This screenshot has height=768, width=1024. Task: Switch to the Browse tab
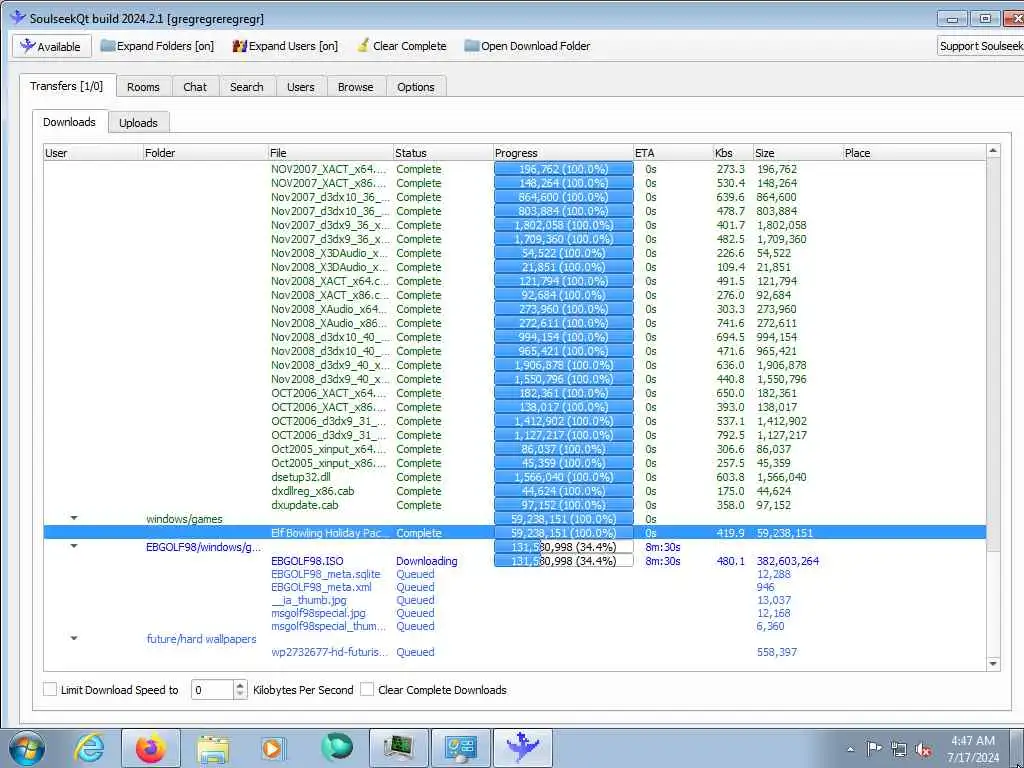356,87
